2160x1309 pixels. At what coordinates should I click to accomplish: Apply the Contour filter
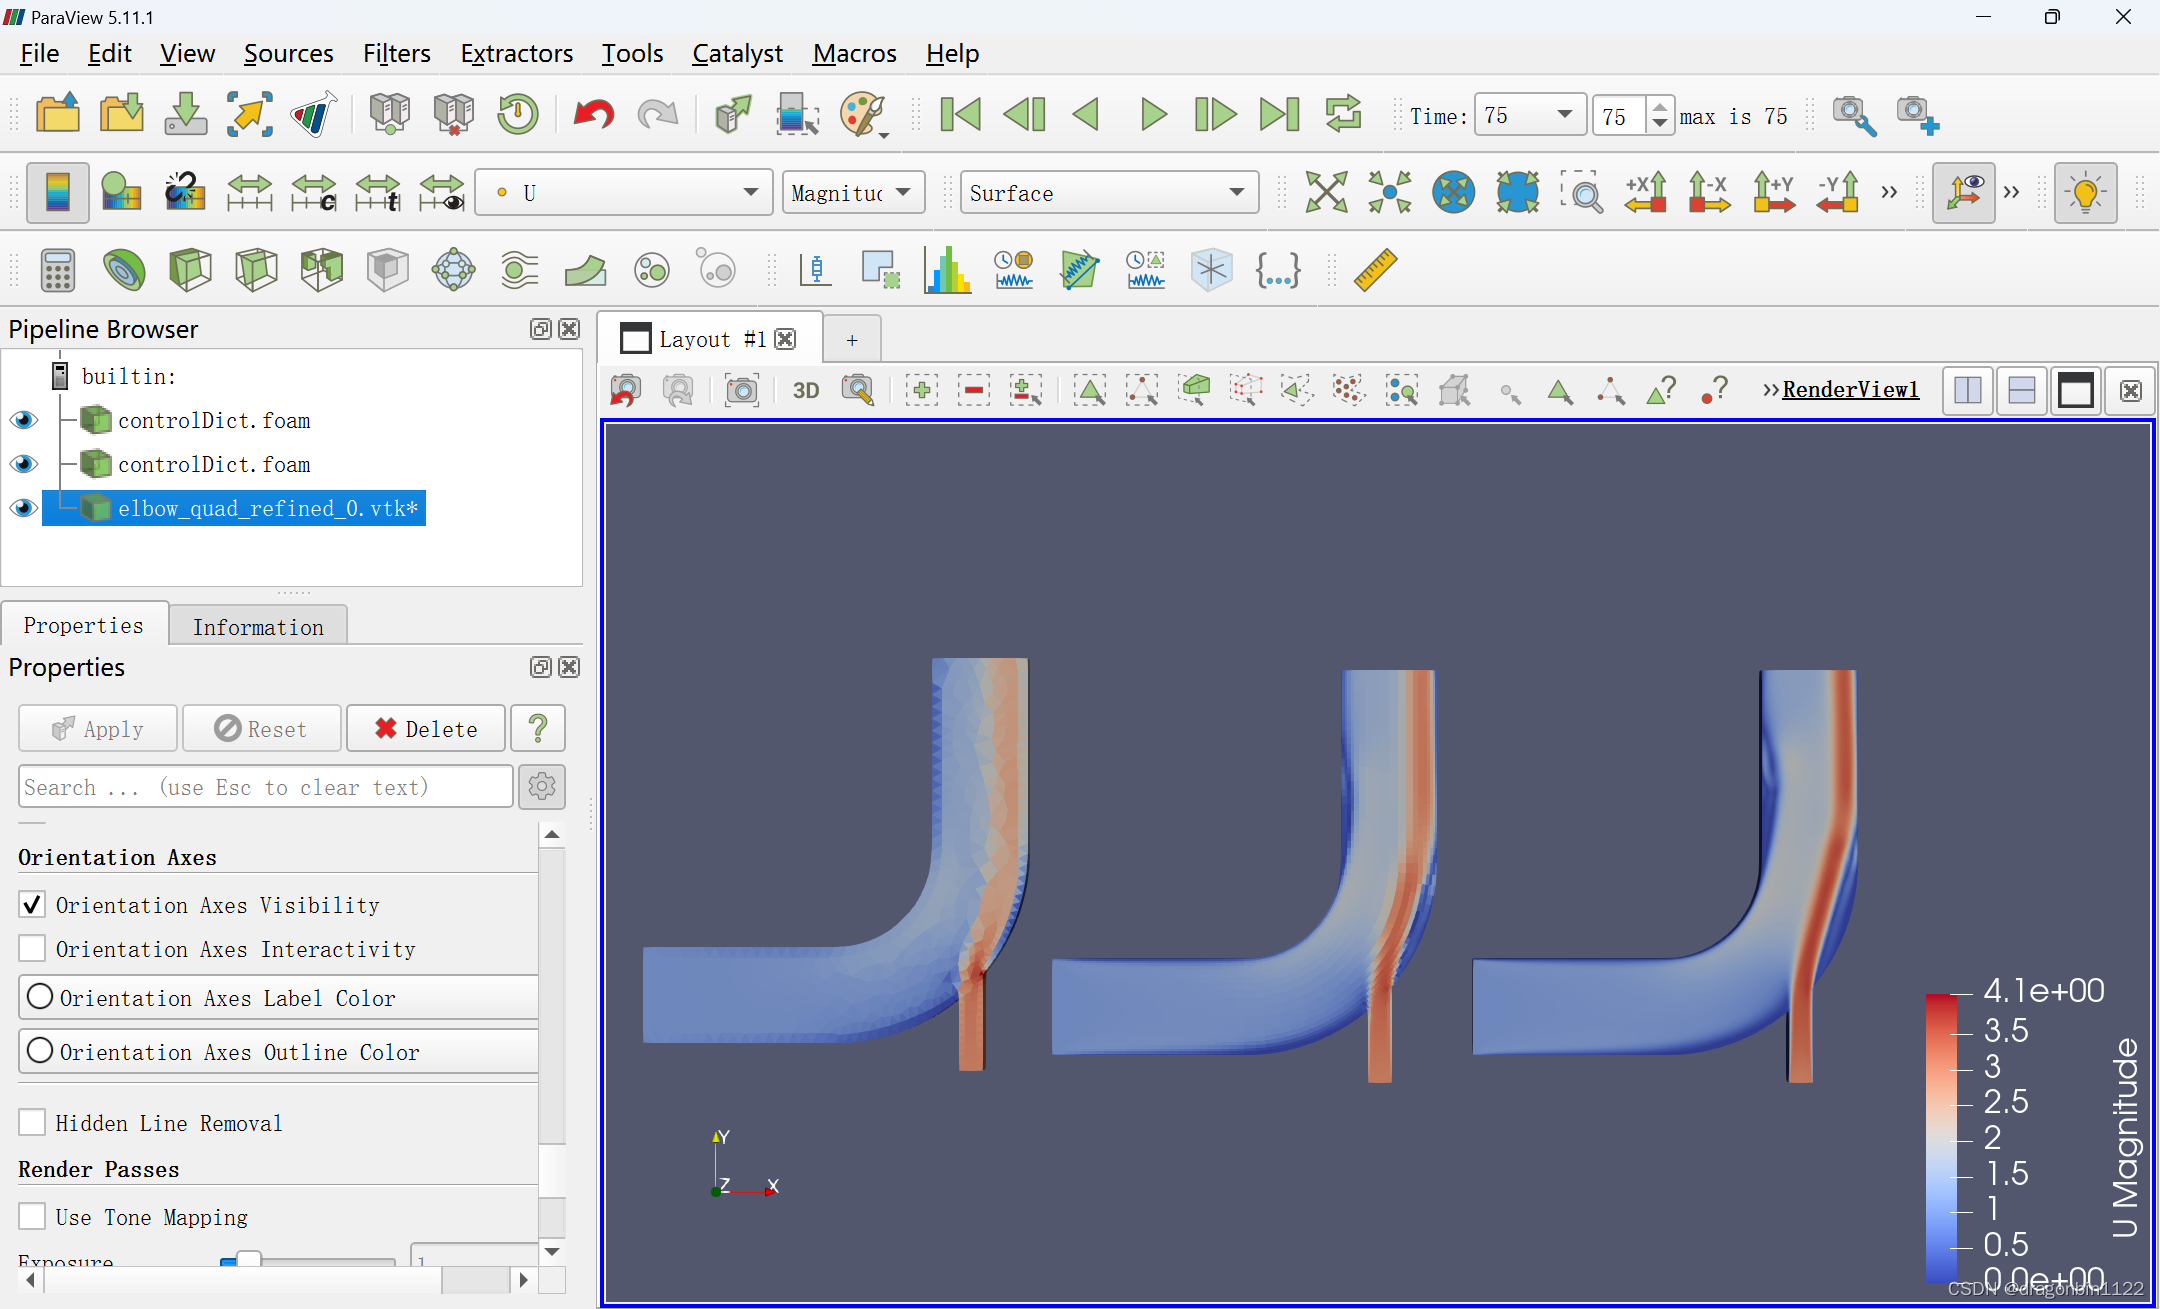click(124, 270)
